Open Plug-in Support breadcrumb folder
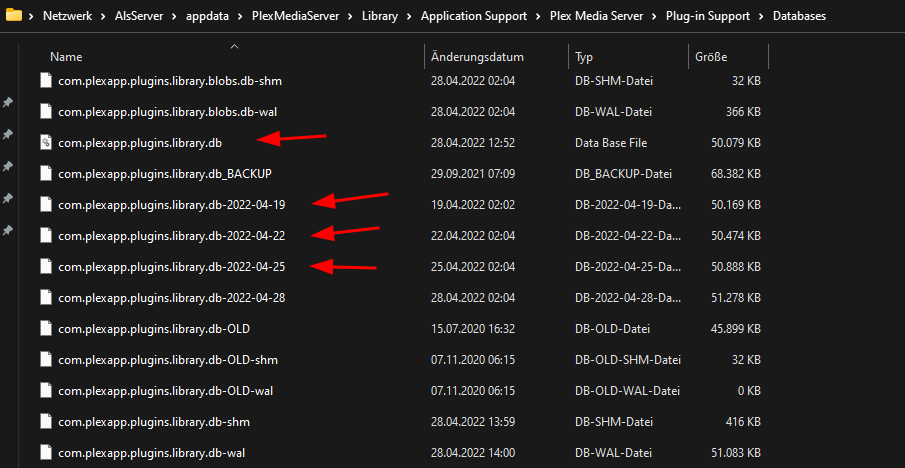905x468 pixels. [708, 16]
